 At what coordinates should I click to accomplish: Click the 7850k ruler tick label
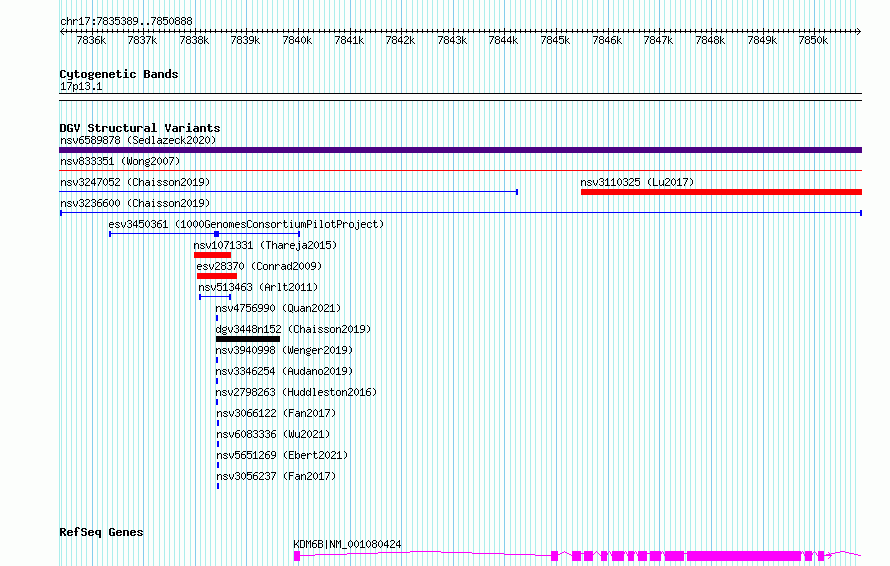click(813, 40)
